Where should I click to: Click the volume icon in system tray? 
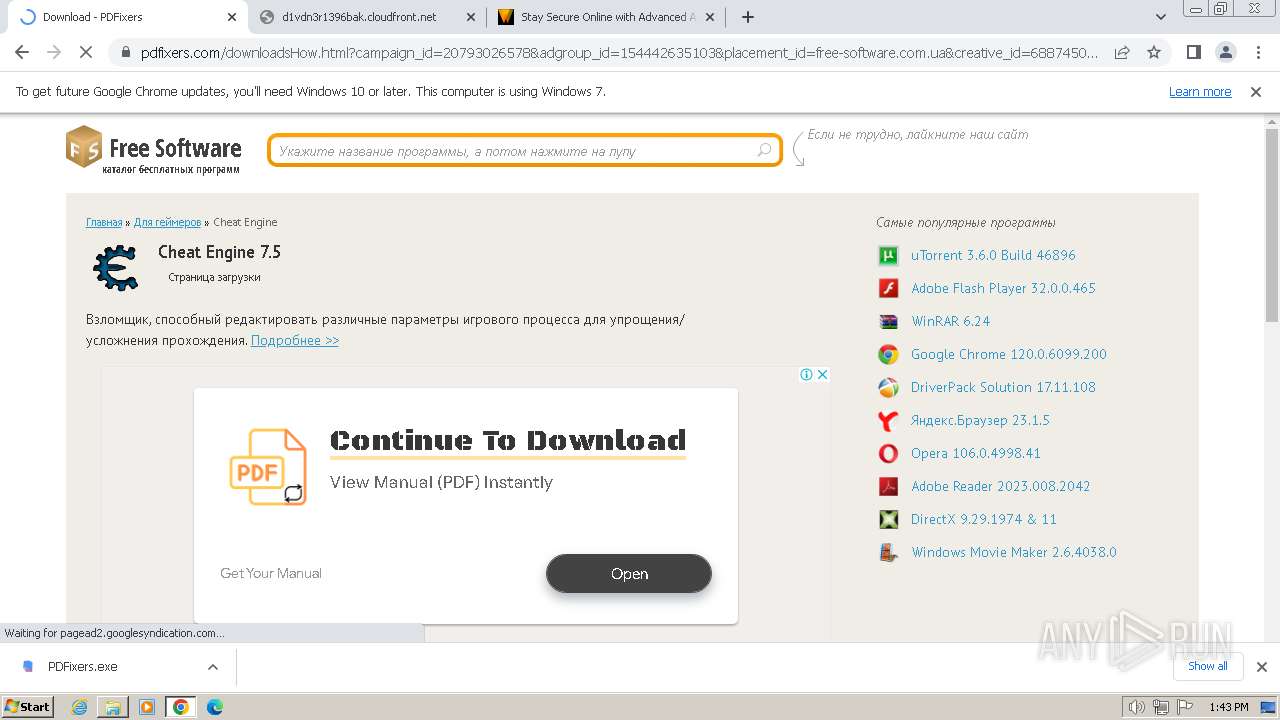tap(1137, 707)
